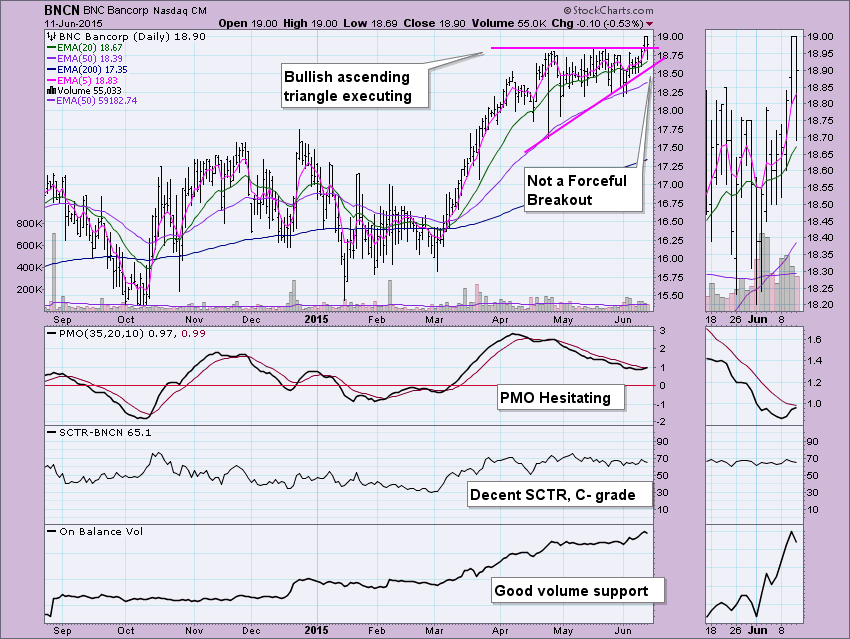Viewport: 850px width, 639px height.
Task: Click the 19.00 price label on main chart axis
Action: pyautogui.click(x=670, y=37)
